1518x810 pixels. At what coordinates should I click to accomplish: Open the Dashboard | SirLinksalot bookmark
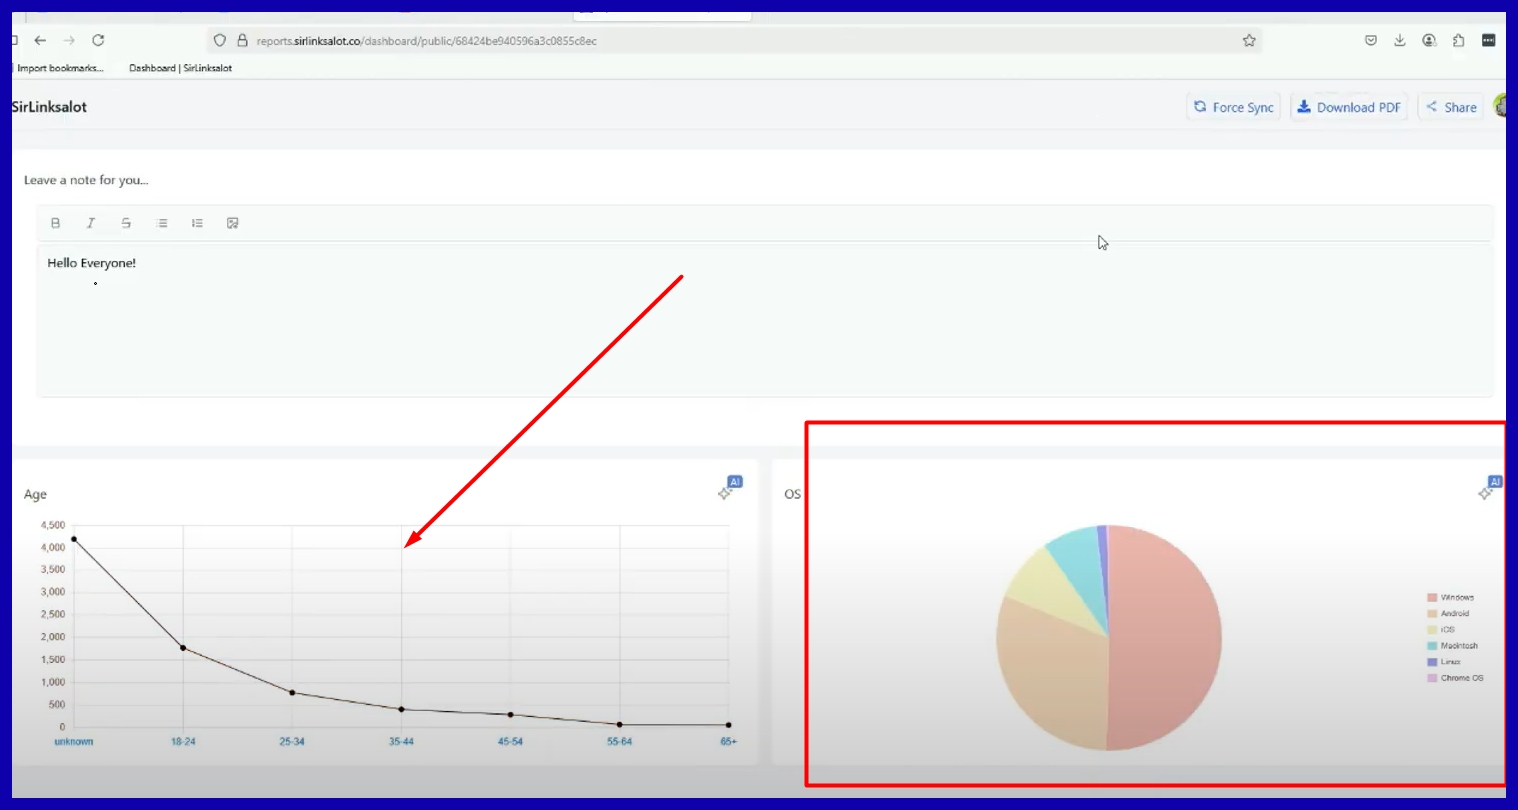tap(180, 68)
